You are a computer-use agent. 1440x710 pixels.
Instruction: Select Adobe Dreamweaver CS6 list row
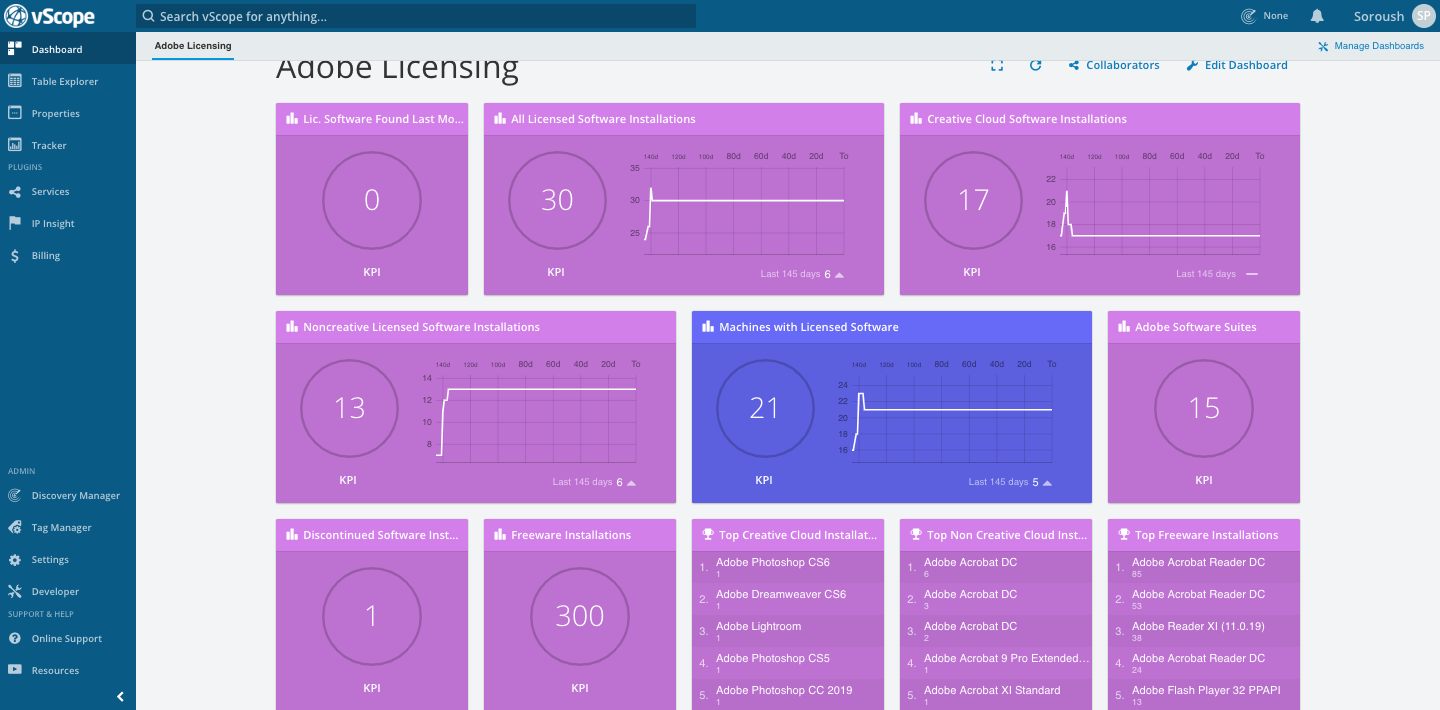pos(788,599)
